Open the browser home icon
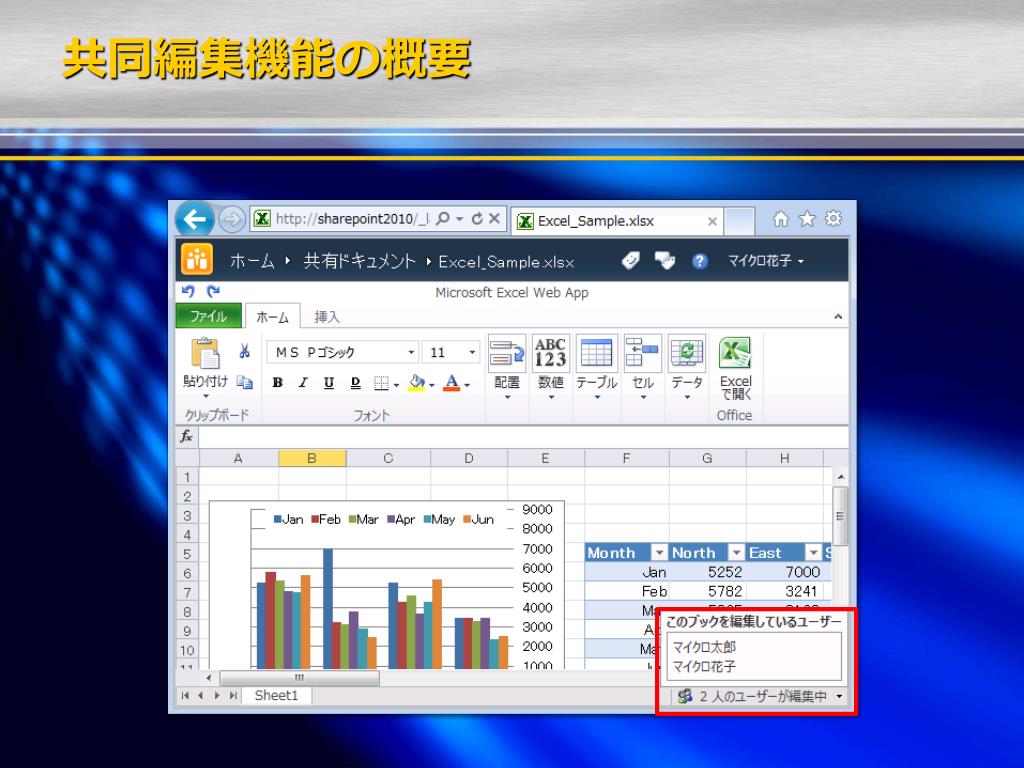 781,219
